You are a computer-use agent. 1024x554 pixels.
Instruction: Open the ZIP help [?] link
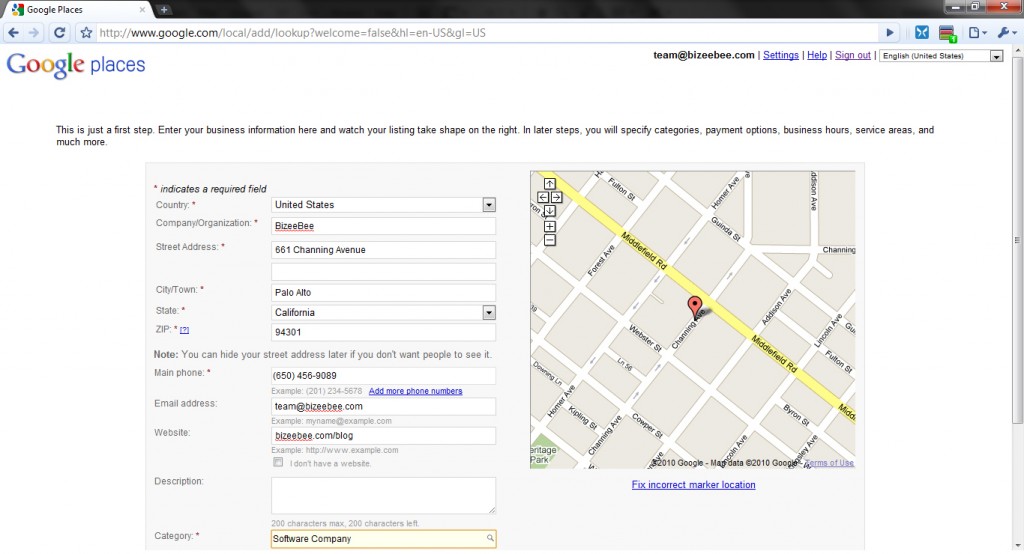click(x=184, y=331)
